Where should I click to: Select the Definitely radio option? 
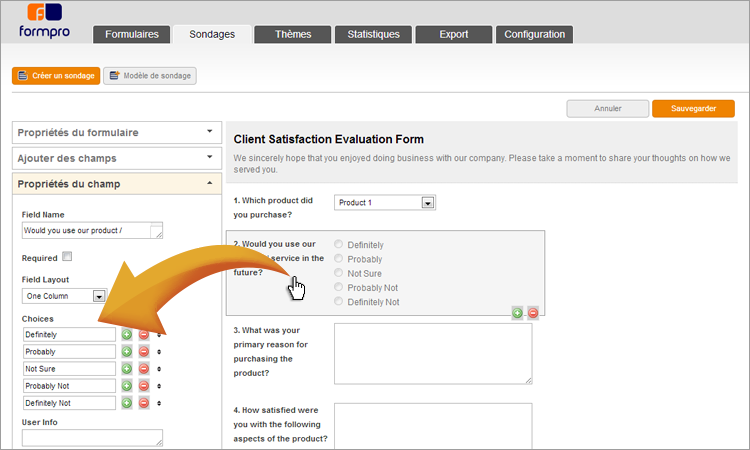tap(340, 244)
